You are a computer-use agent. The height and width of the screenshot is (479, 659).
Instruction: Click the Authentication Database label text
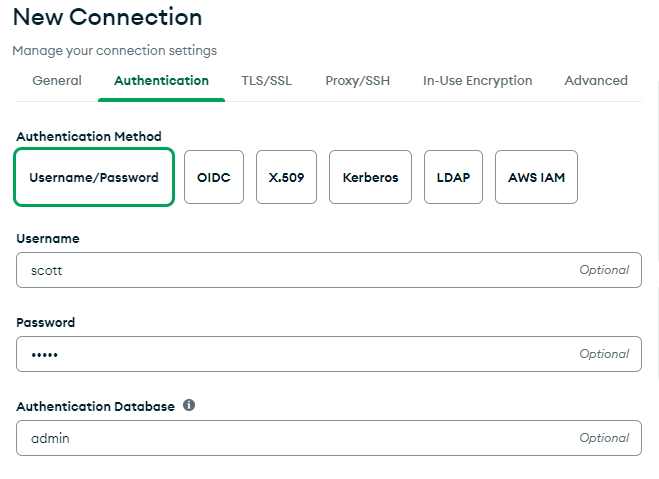pyautogui.click(x=95, y=407)
